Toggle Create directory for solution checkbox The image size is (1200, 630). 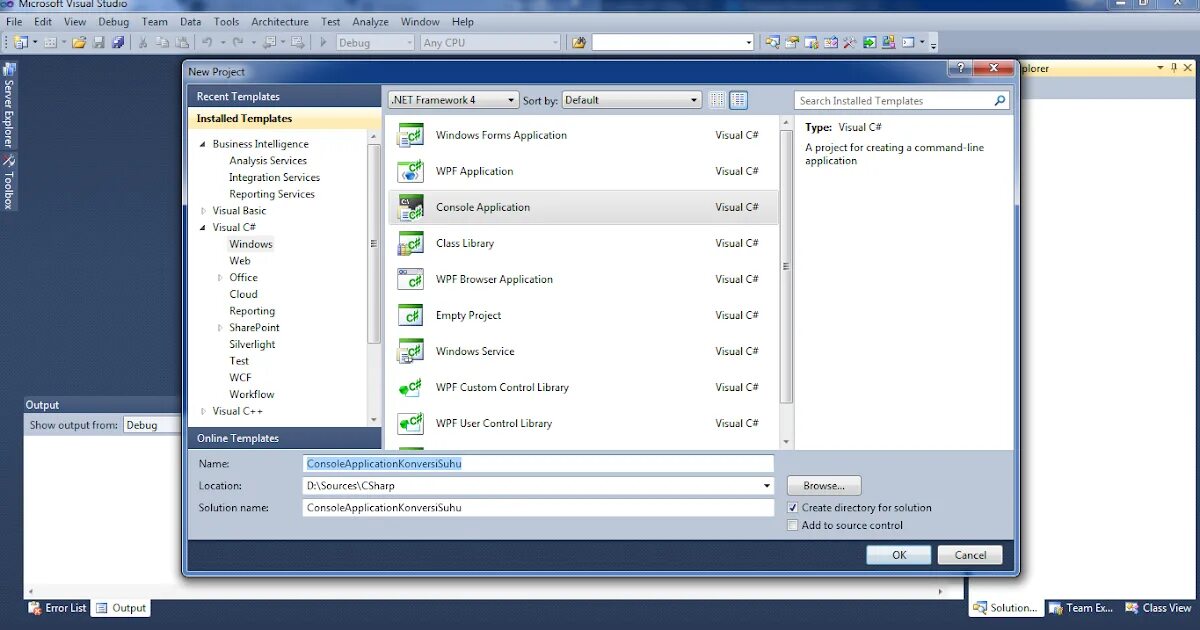coord(793,508)
